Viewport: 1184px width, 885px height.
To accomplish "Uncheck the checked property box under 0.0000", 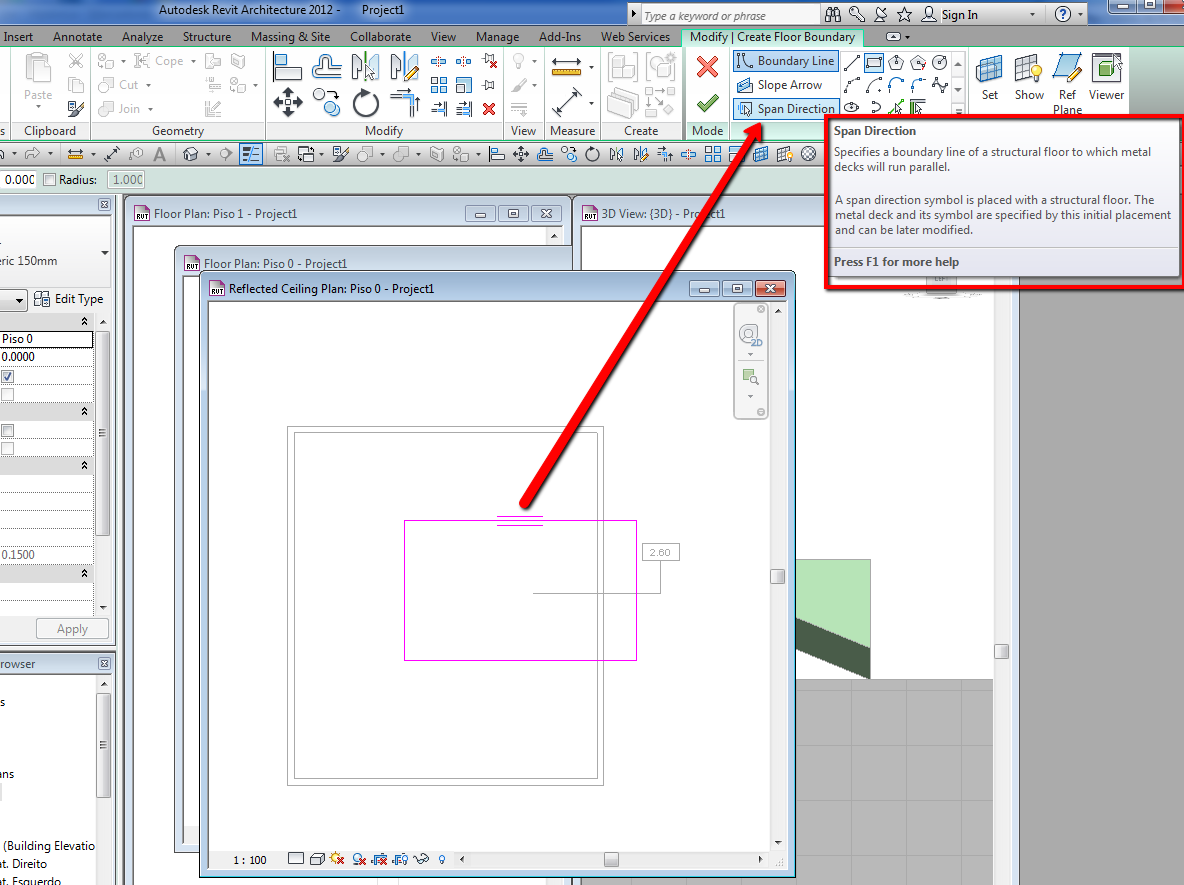I will [x=8, y=377].
